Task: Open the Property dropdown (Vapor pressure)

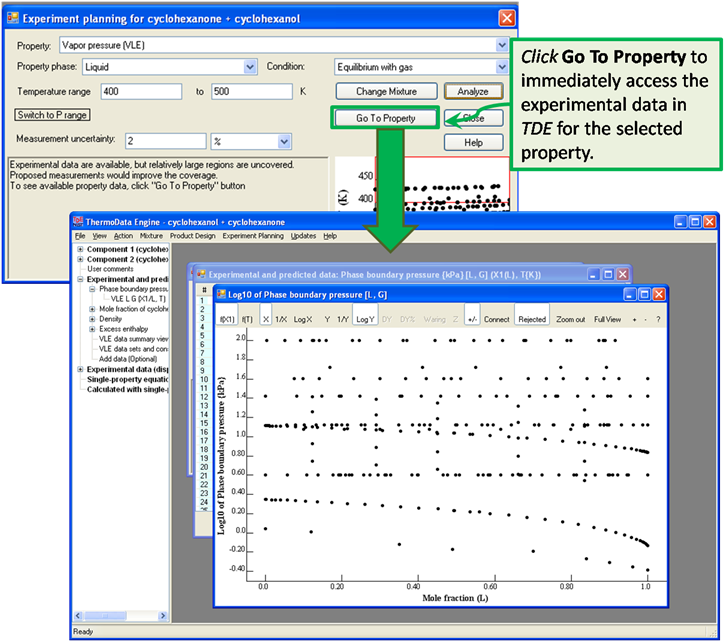Action: 502,45
